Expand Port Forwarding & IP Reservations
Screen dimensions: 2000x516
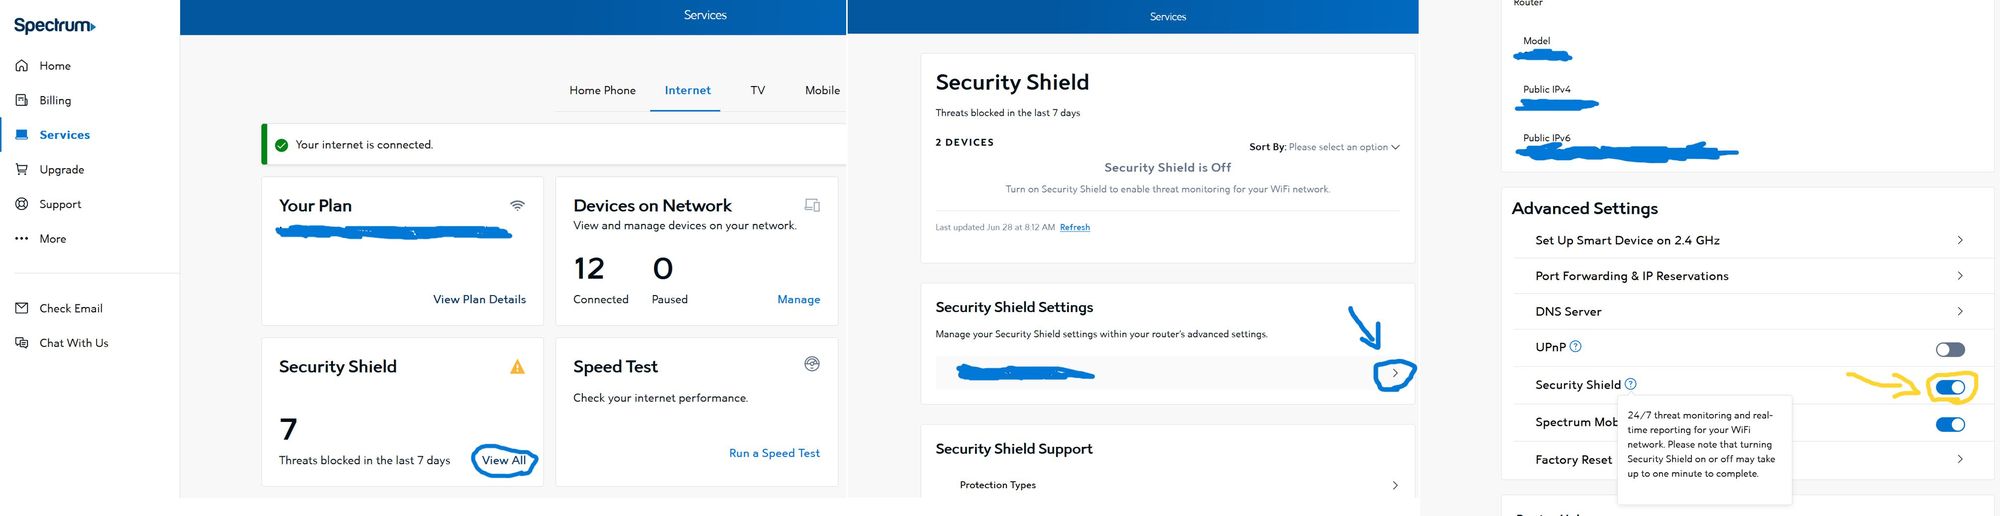tap(1746, 276)
